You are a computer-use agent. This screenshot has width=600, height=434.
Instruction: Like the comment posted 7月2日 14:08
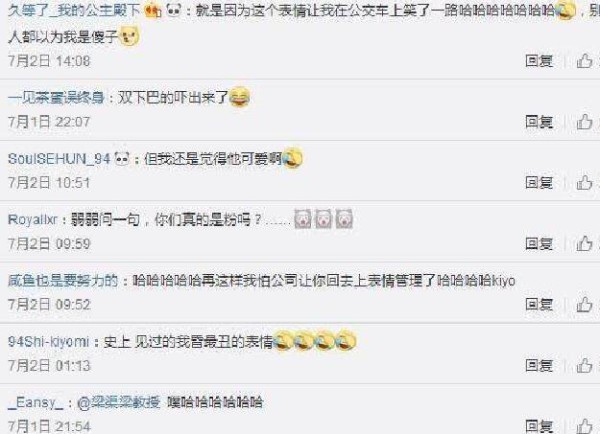click(585, 60)
